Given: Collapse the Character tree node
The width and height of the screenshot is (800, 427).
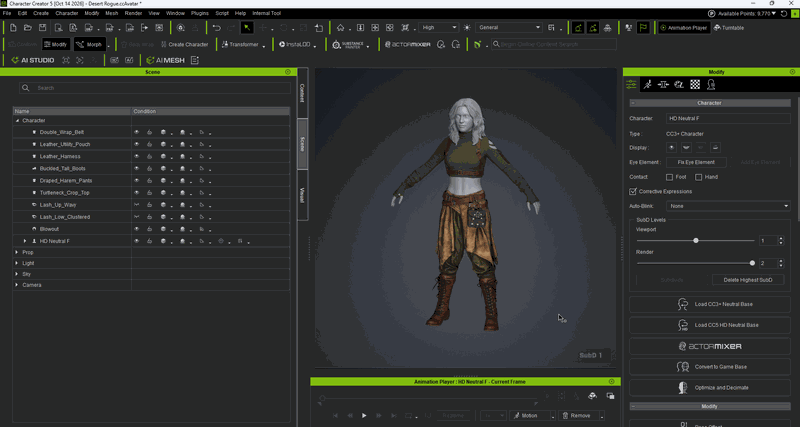Looking at the screenshot, I should 17,121.
